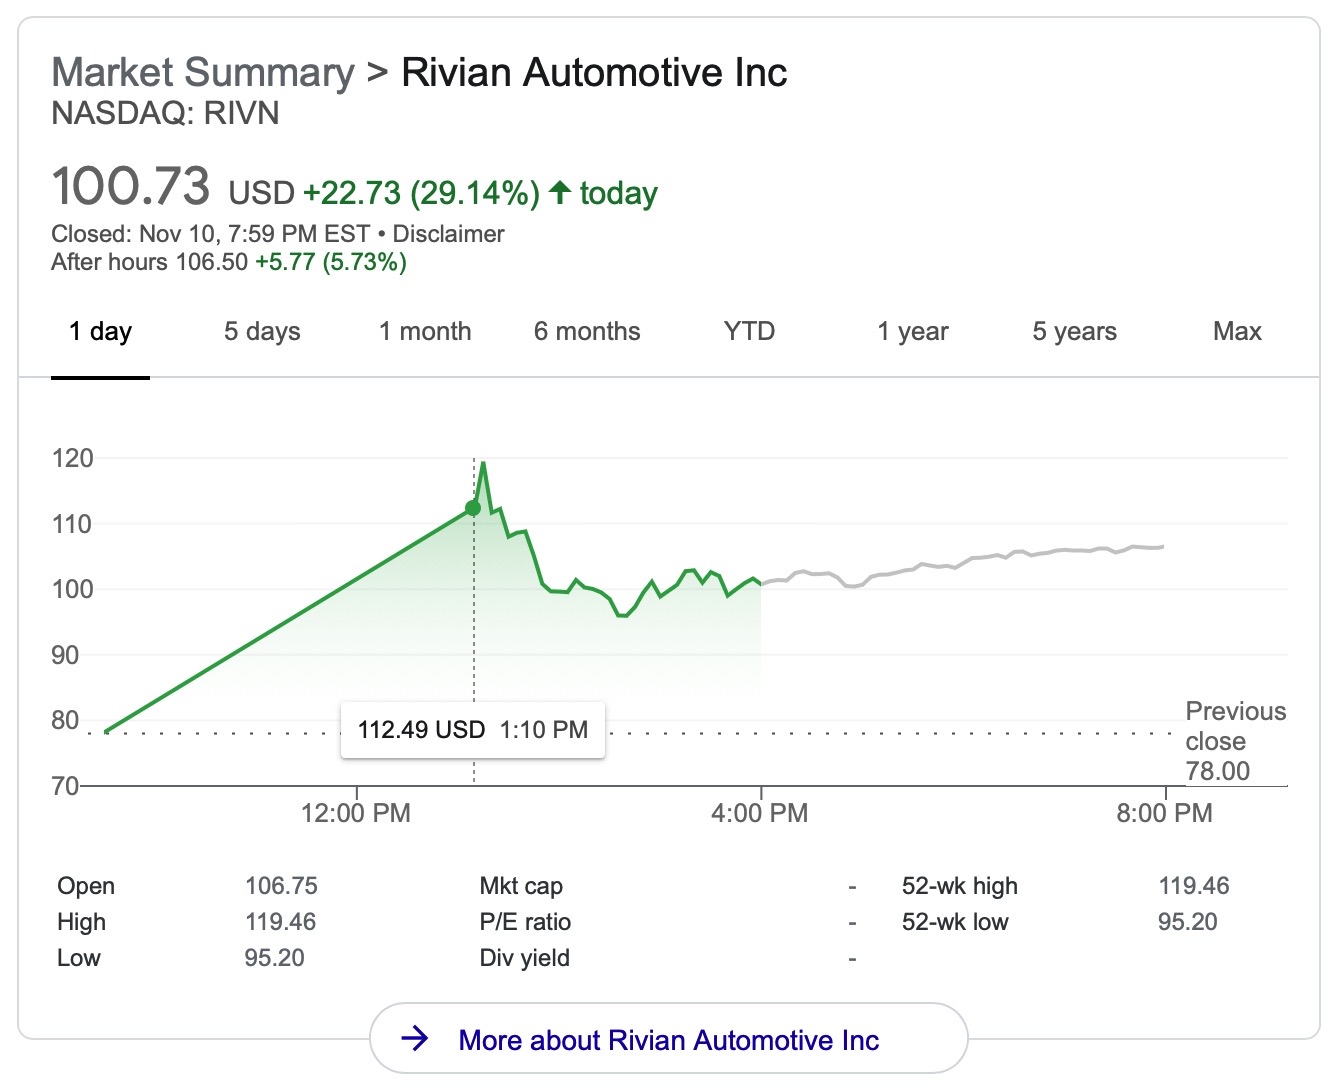1336x1086 pixels.
Task: Click the 100.73 stock price
Action: [131, 187]
